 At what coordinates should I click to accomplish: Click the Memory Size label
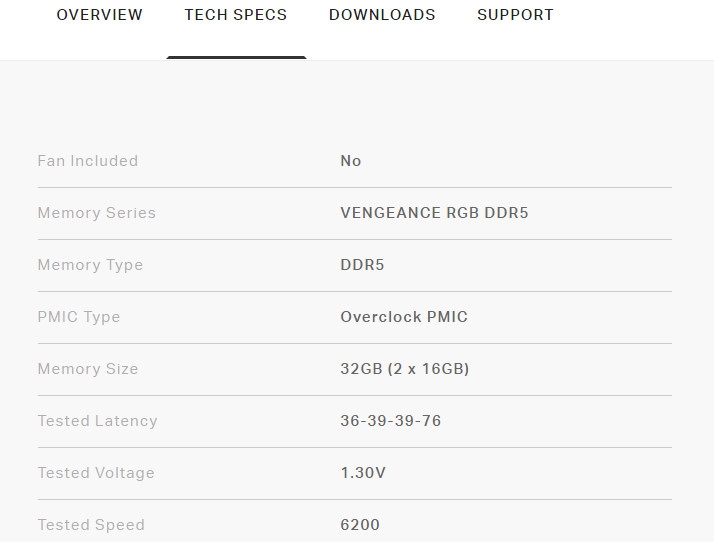pyautogui.click(x=87, y=369)
